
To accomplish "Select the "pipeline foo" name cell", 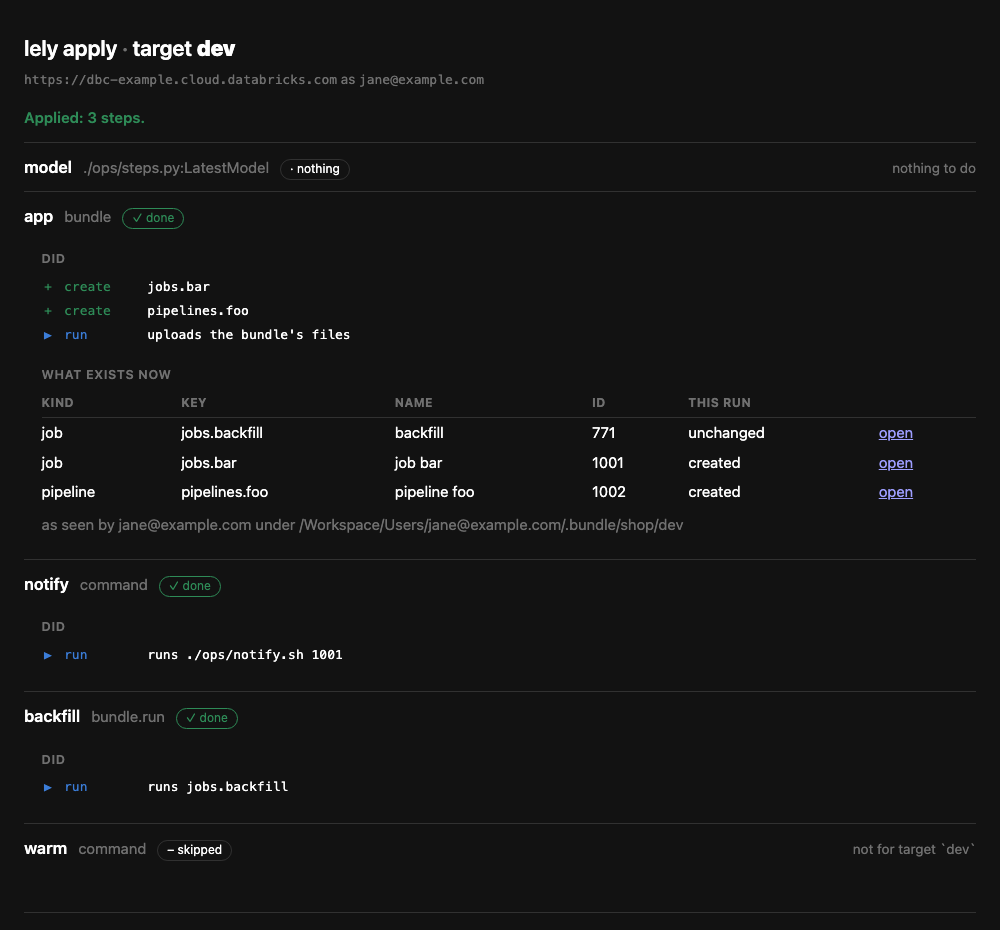I will pyautogui.click(x=434, y=492).
